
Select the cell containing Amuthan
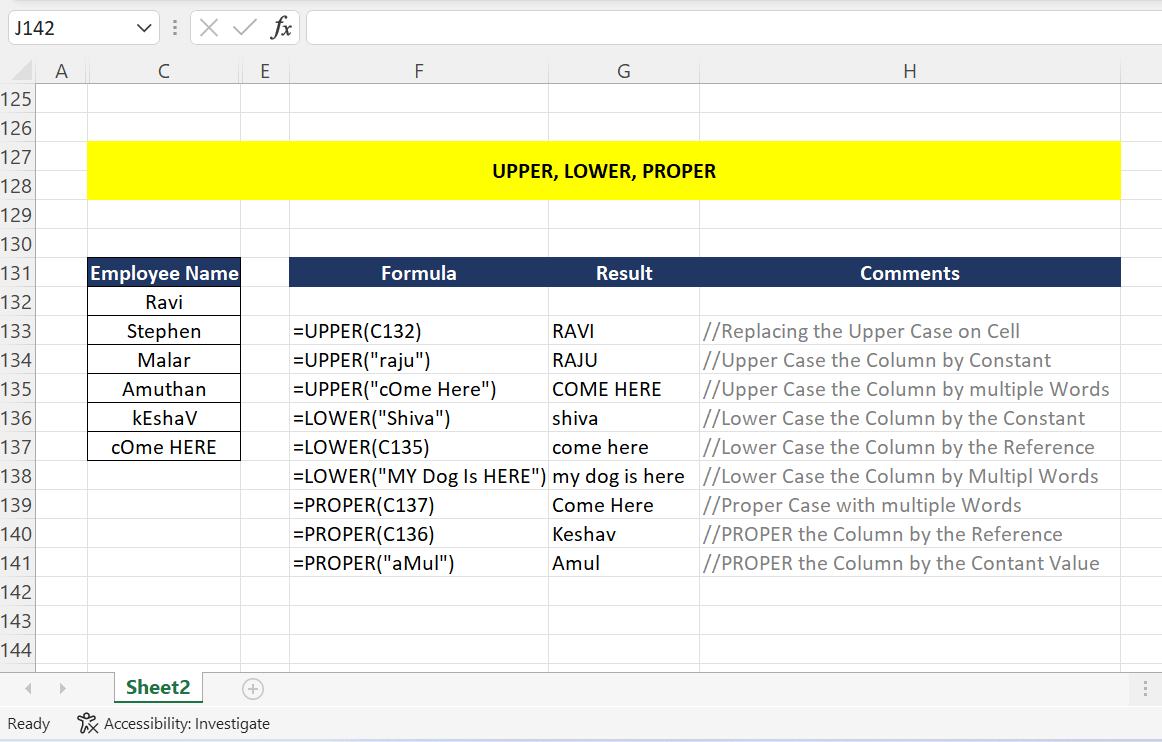click(x=164, y=389)
